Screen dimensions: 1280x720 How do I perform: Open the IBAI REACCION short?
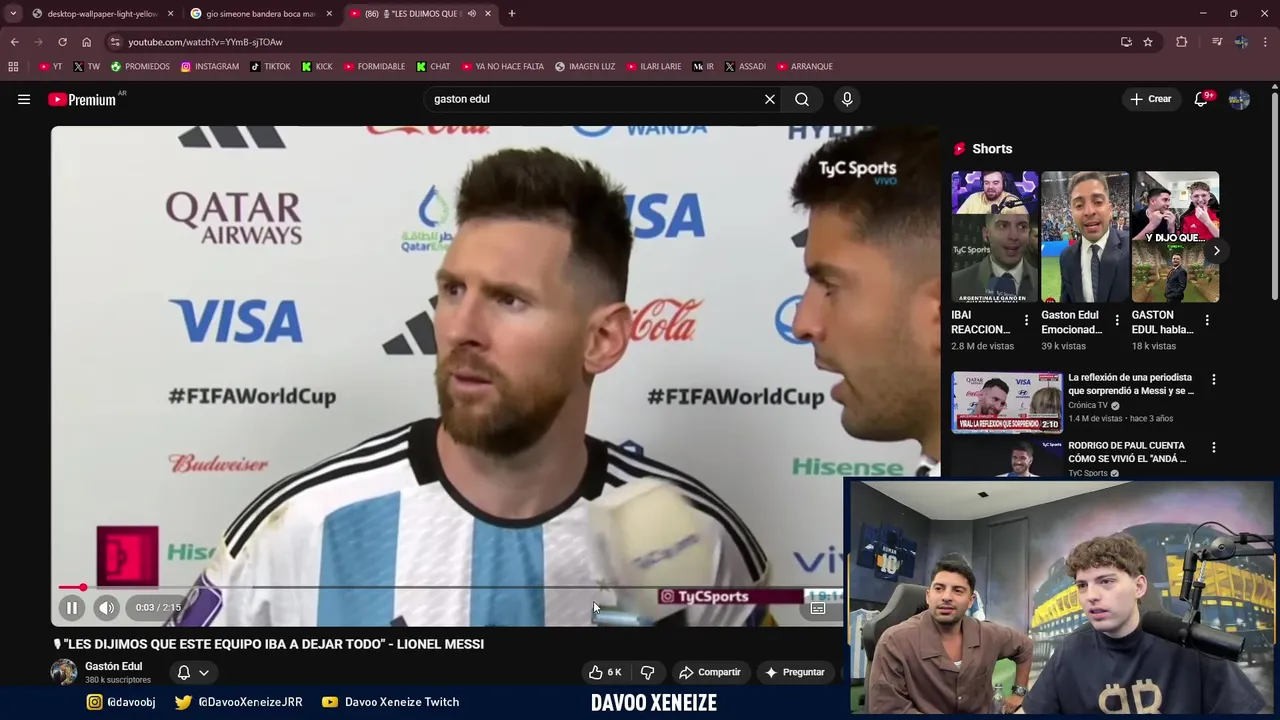pyautogui.click(x=995, y=236)
